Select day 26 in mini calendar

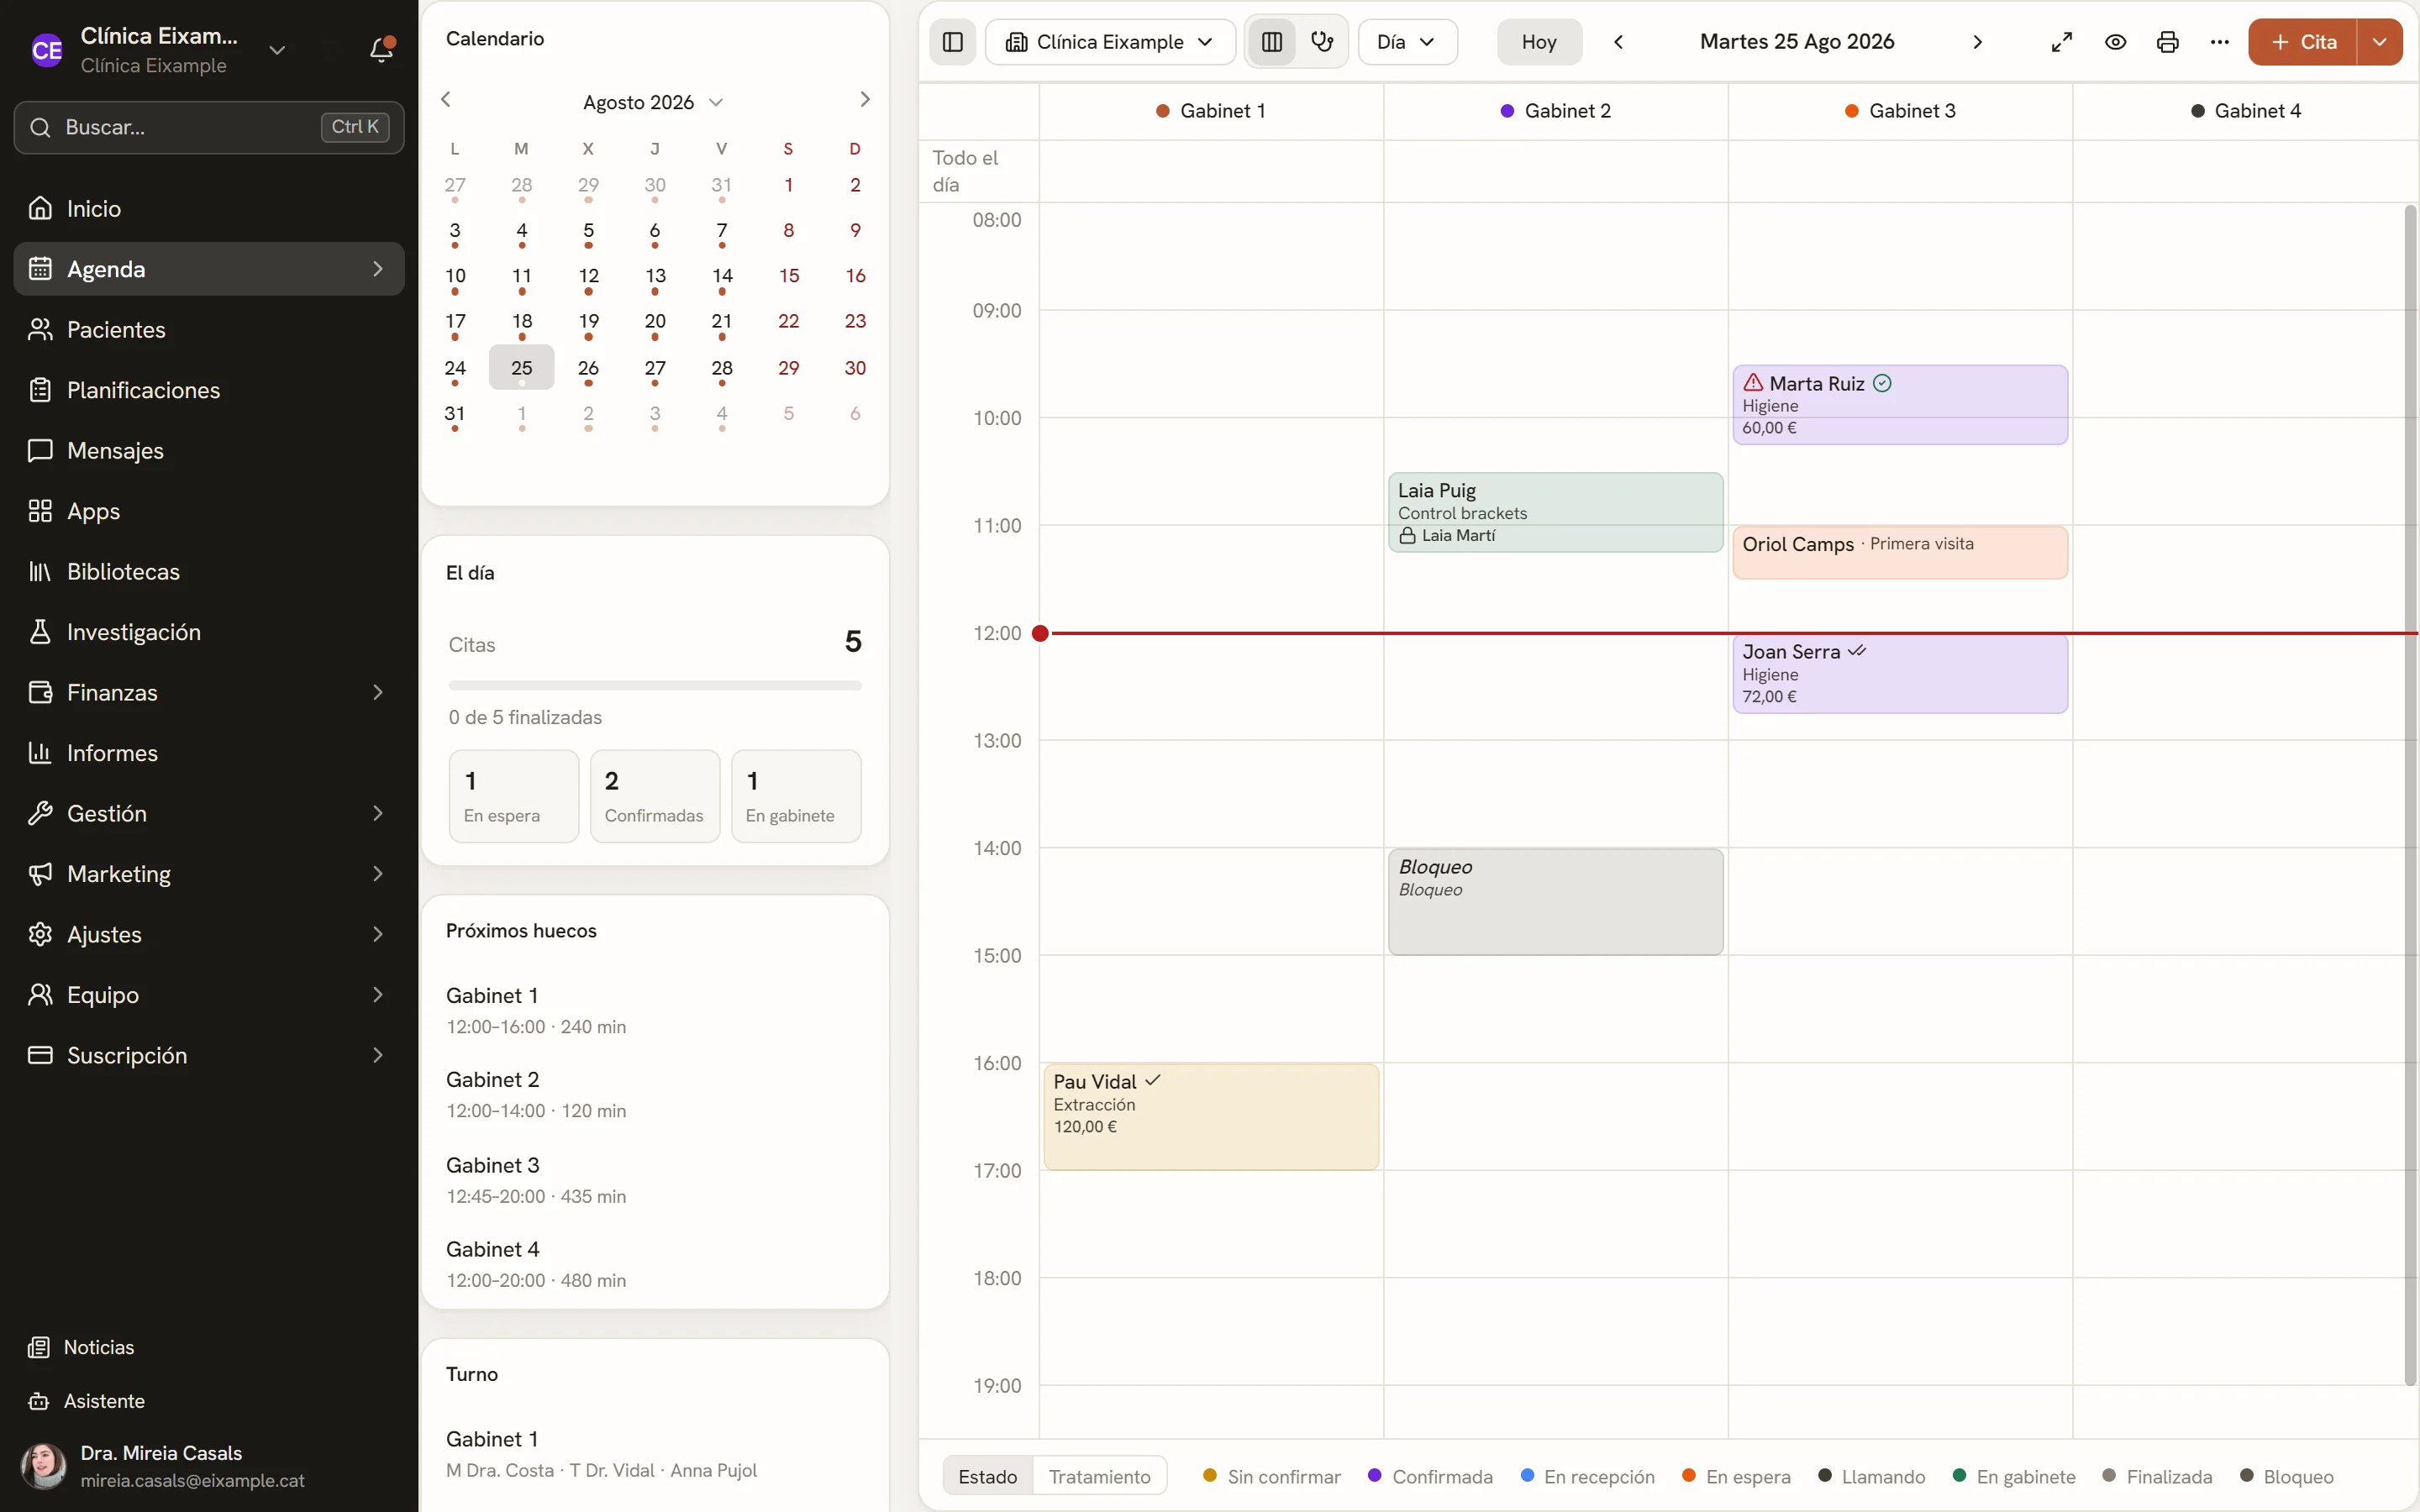click(588, 368)
